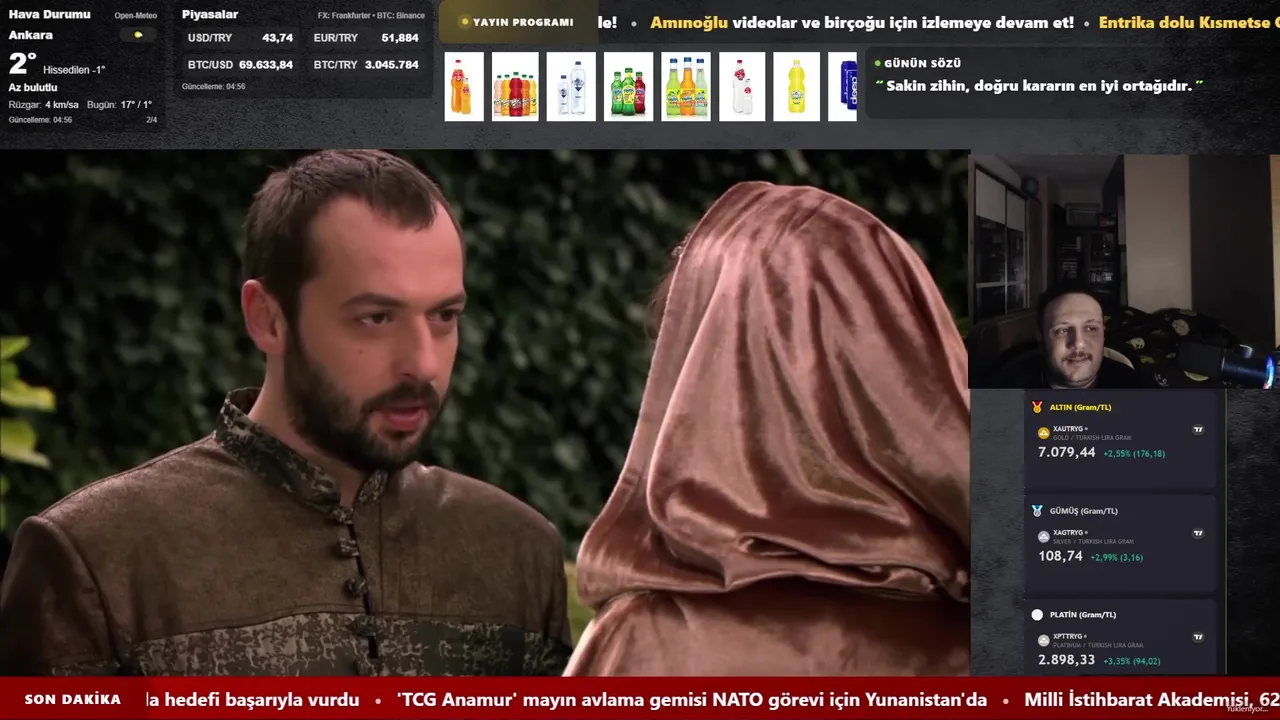Click 'FX: Frankfurter • BTC: Binance' source text
Viewport: 1280px width, 720px height.
371,16
